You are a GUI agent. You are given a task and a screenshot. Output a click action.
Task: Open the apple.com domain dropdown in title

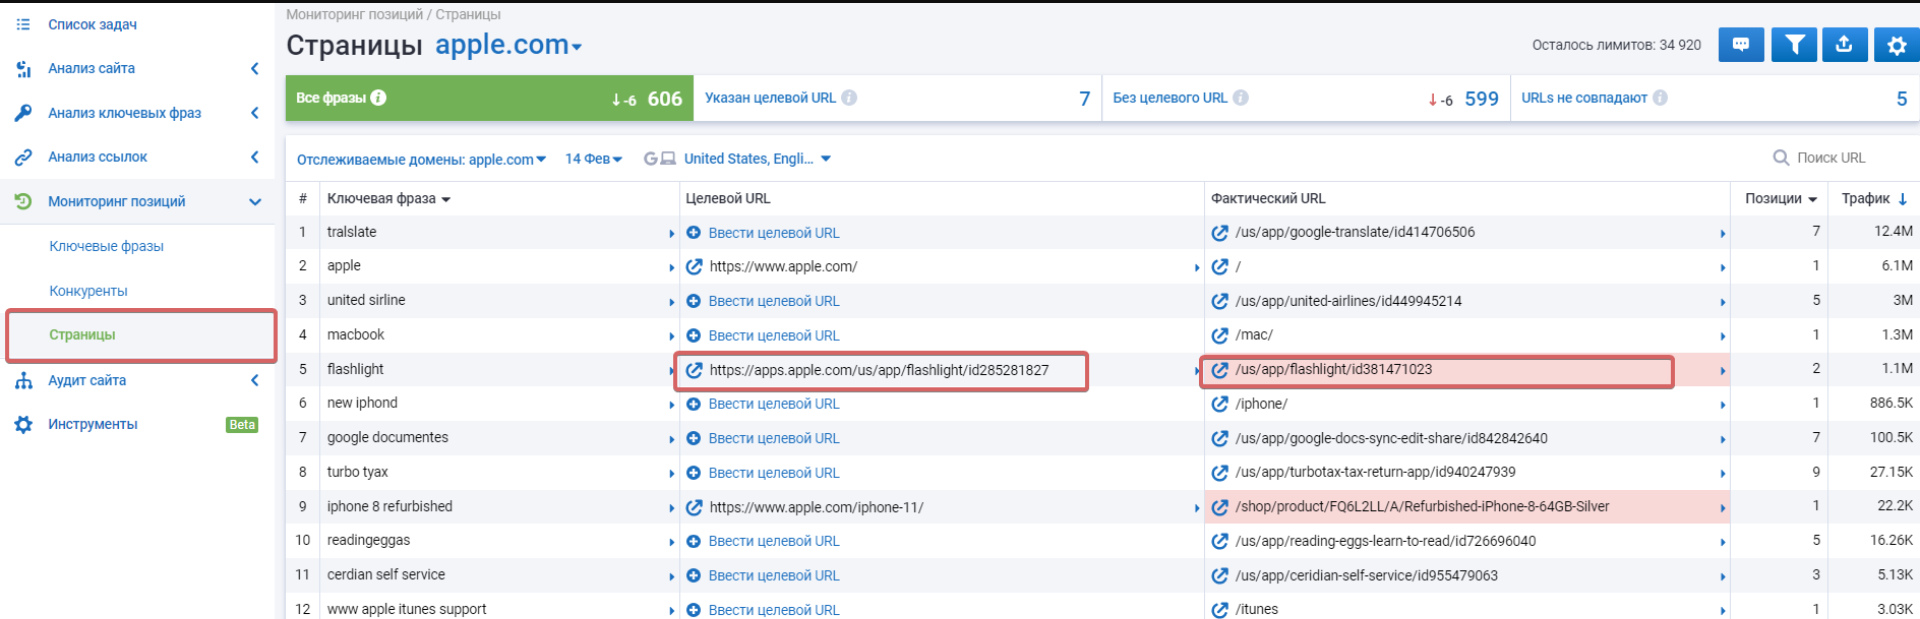pos(508,46)
